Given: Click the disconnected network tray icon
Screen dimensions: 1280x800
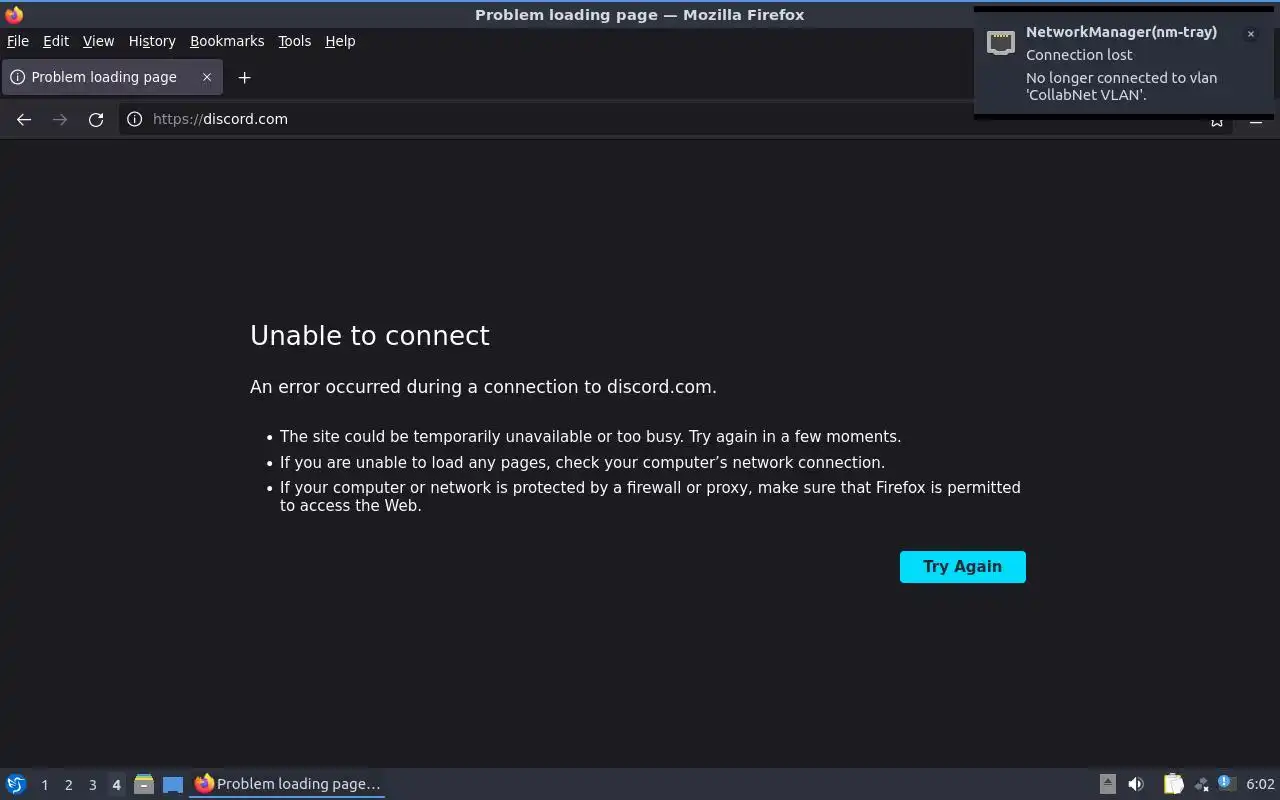Looking at the screenshot, I should pyautogui.click(x=1201, y=784).
